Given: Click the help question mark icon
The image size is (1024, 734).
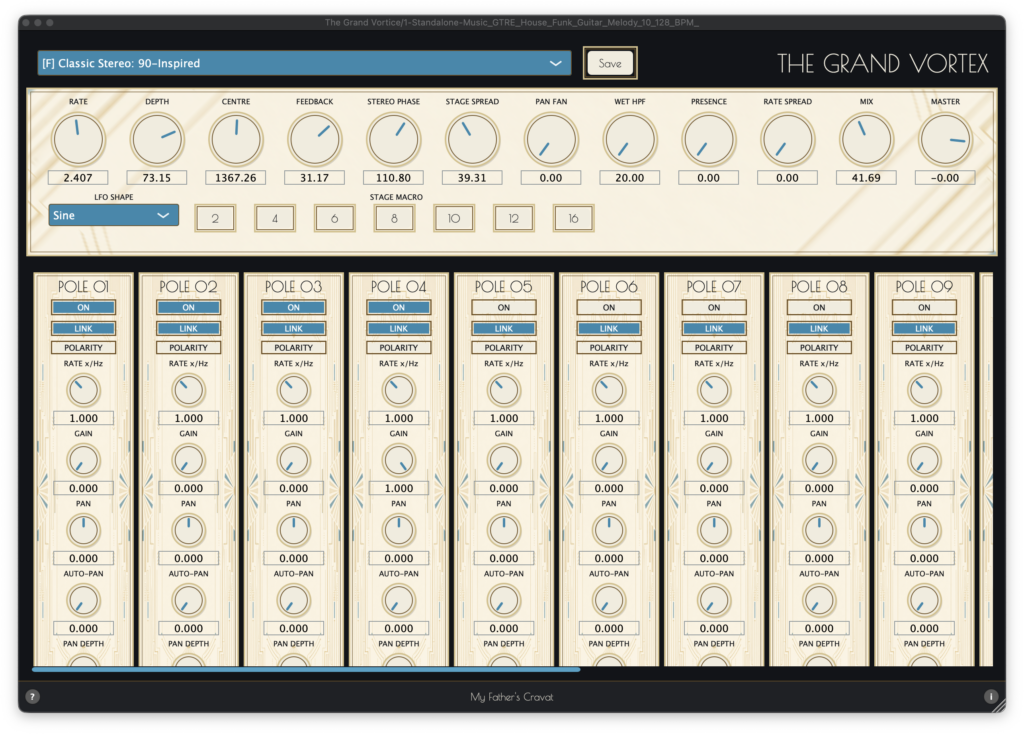Looking at the screenshot, I should [x=32, y=696].
